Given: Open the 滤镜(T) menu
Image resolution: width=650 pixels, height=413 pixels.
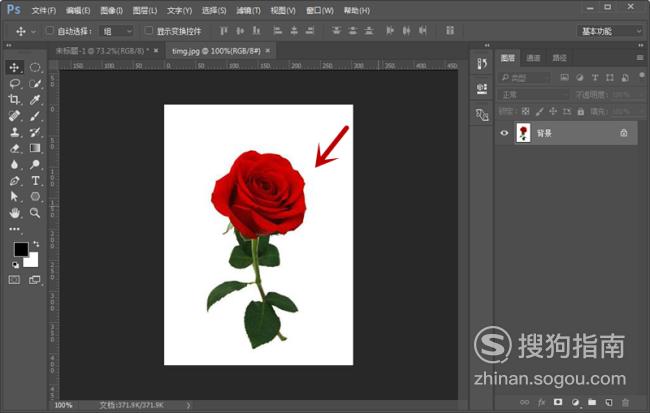Looking at the screenshot, I should 248,10.
